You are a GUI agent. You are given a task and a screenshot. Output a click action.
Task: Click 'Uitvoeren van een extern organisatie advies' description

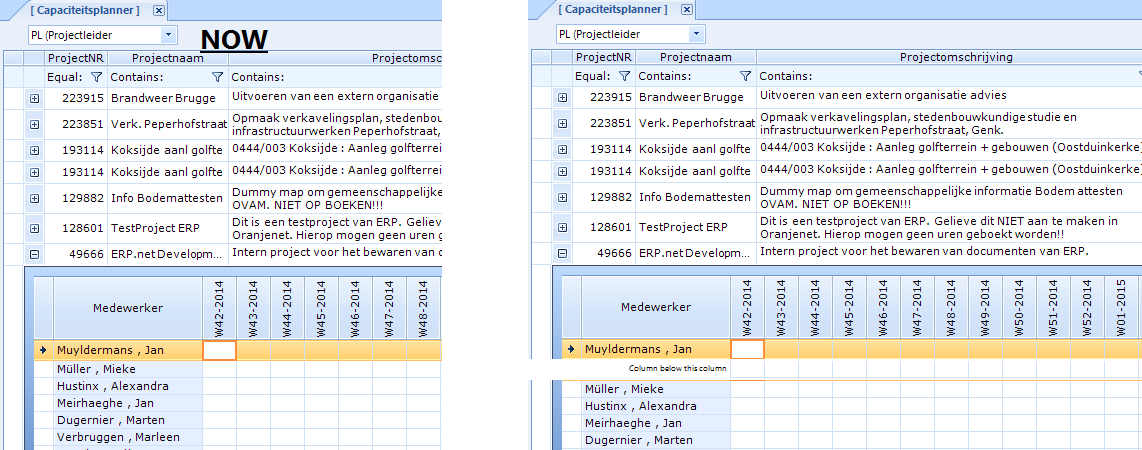tap(883, 95)
